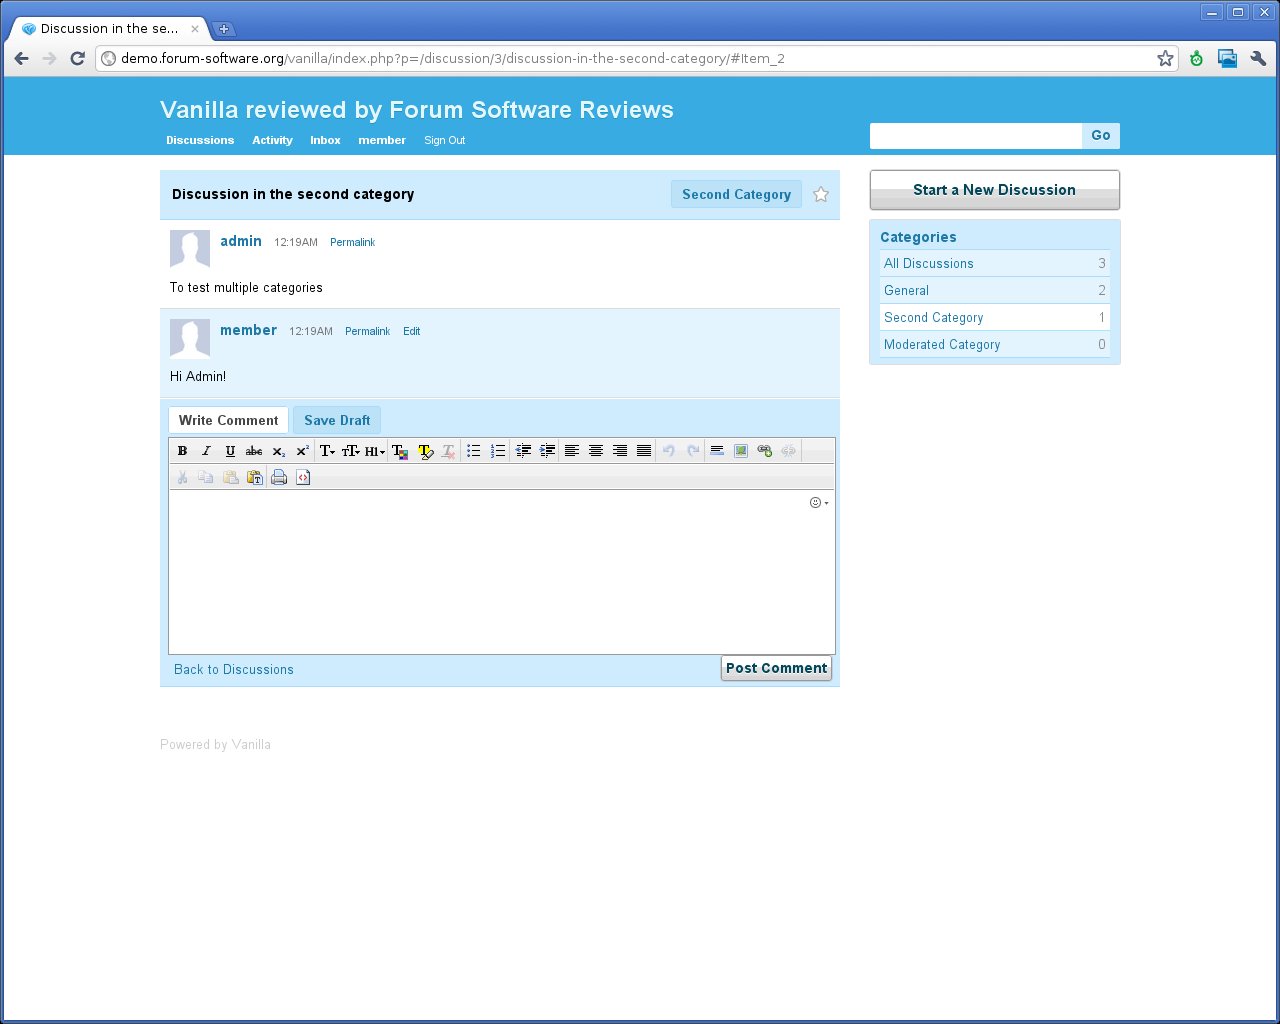Toggle HTML source view
Image resolution: width=1280 pixels, height=1024 pixels.
(303, 478)
